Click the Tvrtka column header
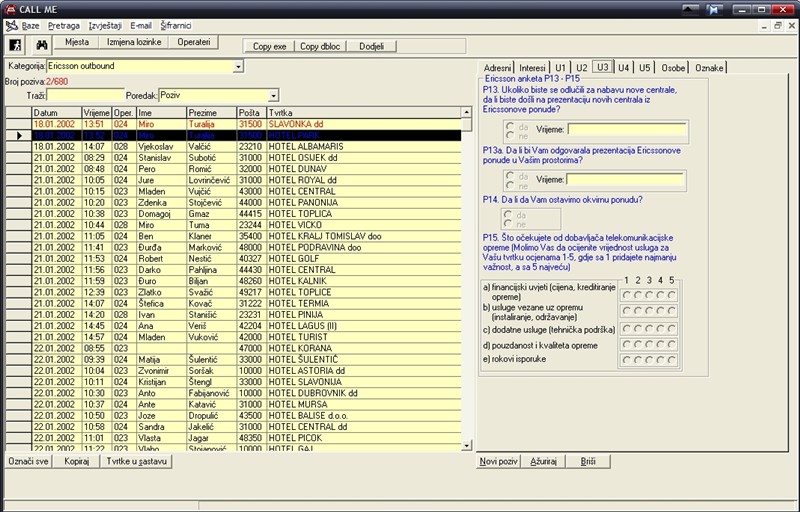 [364, 113]
